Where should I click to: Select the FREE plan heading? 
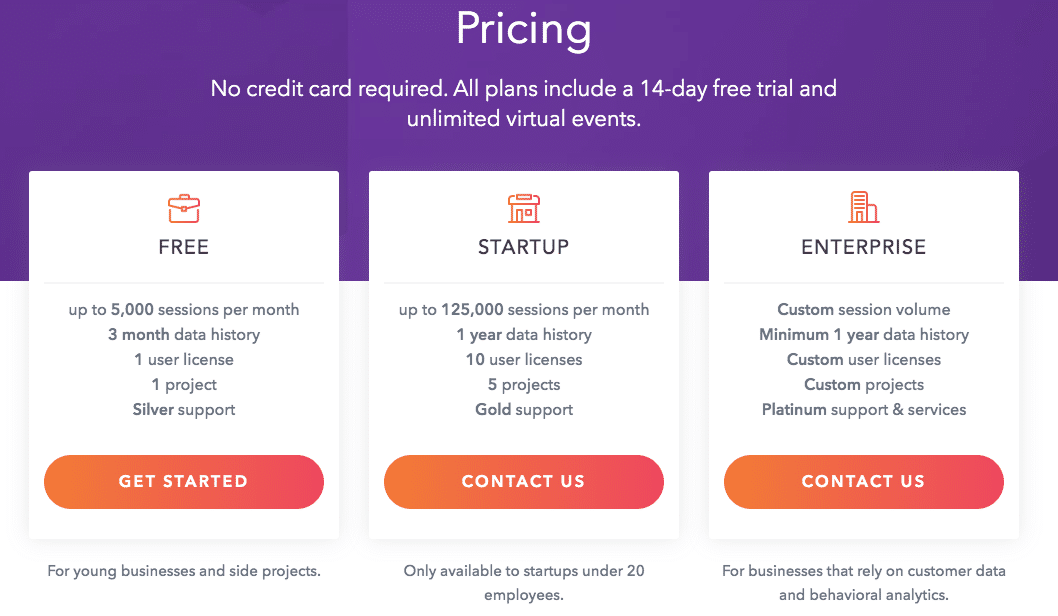[x=183, y=246]
